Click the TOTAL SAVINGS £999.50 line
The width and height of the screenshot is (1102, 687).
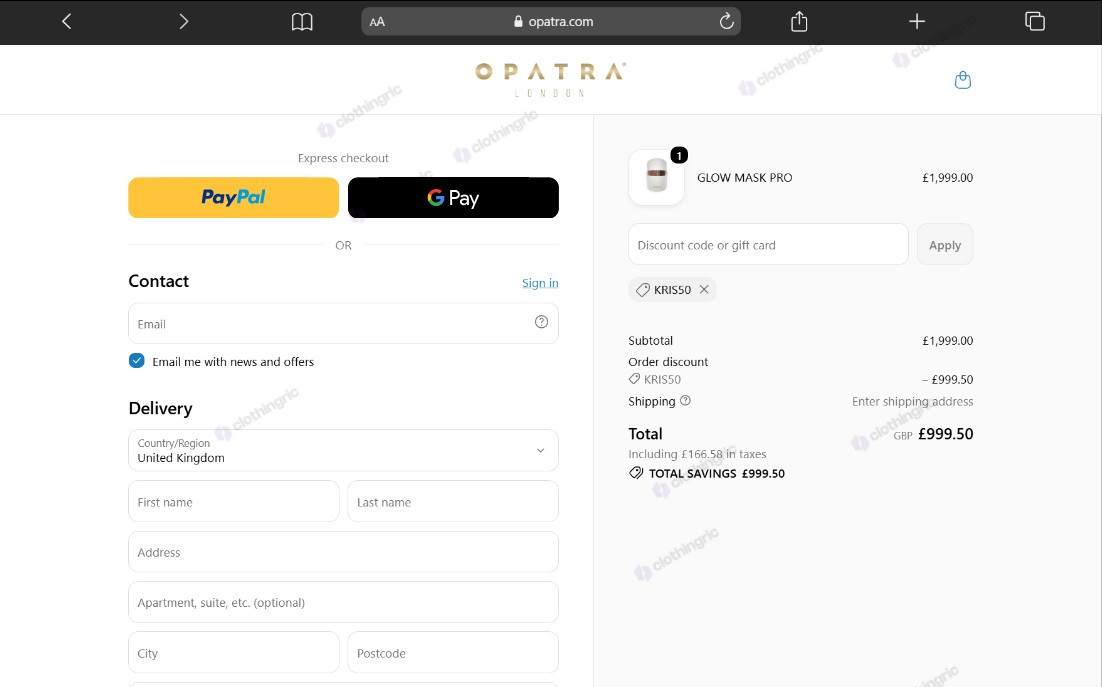click(x=707, y=473)
